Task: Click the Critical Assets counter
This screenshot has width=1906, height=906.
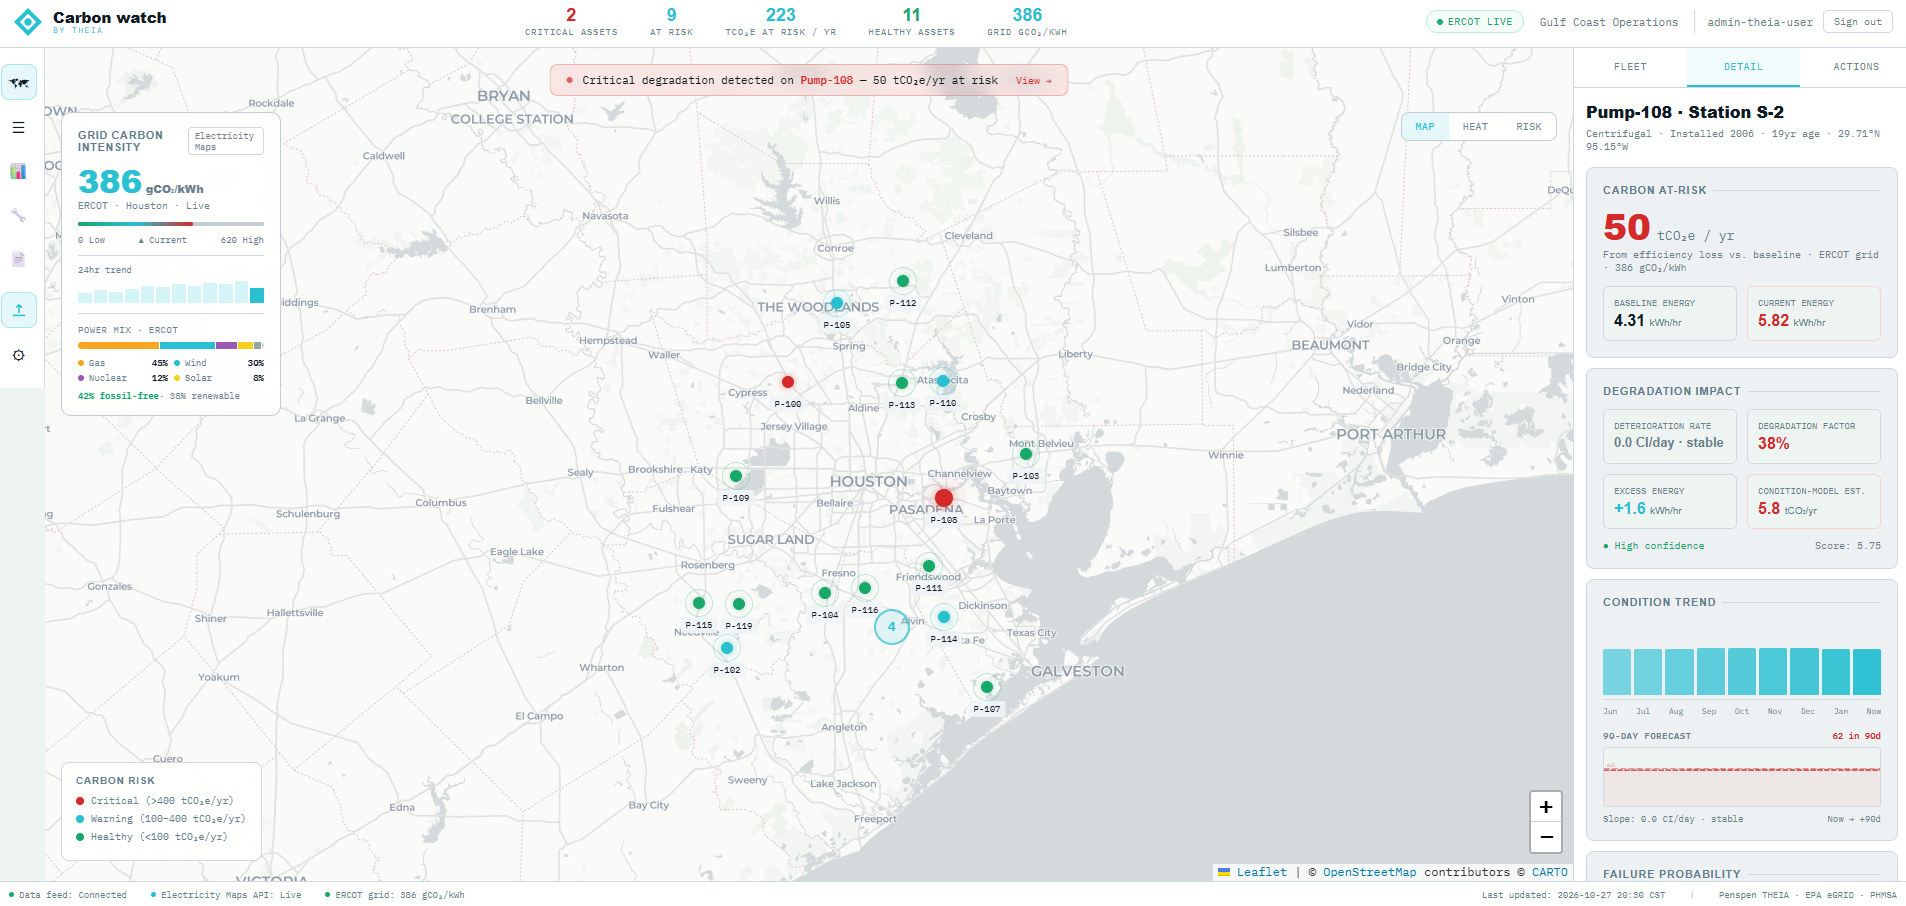Action: tap(571, 22)
